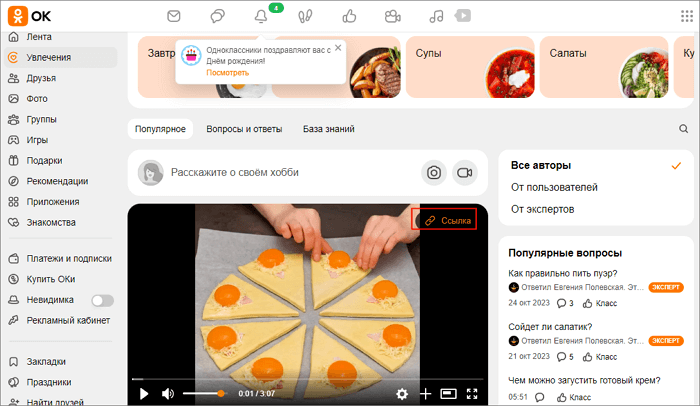This screenshot has height=406, width=700.
Task: Open the Салаты category card
Action: 604,67
